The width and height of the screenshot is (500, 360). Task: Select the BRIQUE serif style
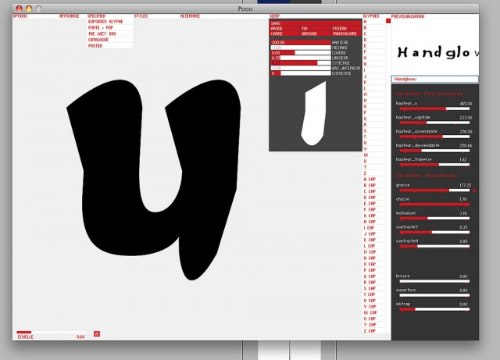(x=277, y=29)
